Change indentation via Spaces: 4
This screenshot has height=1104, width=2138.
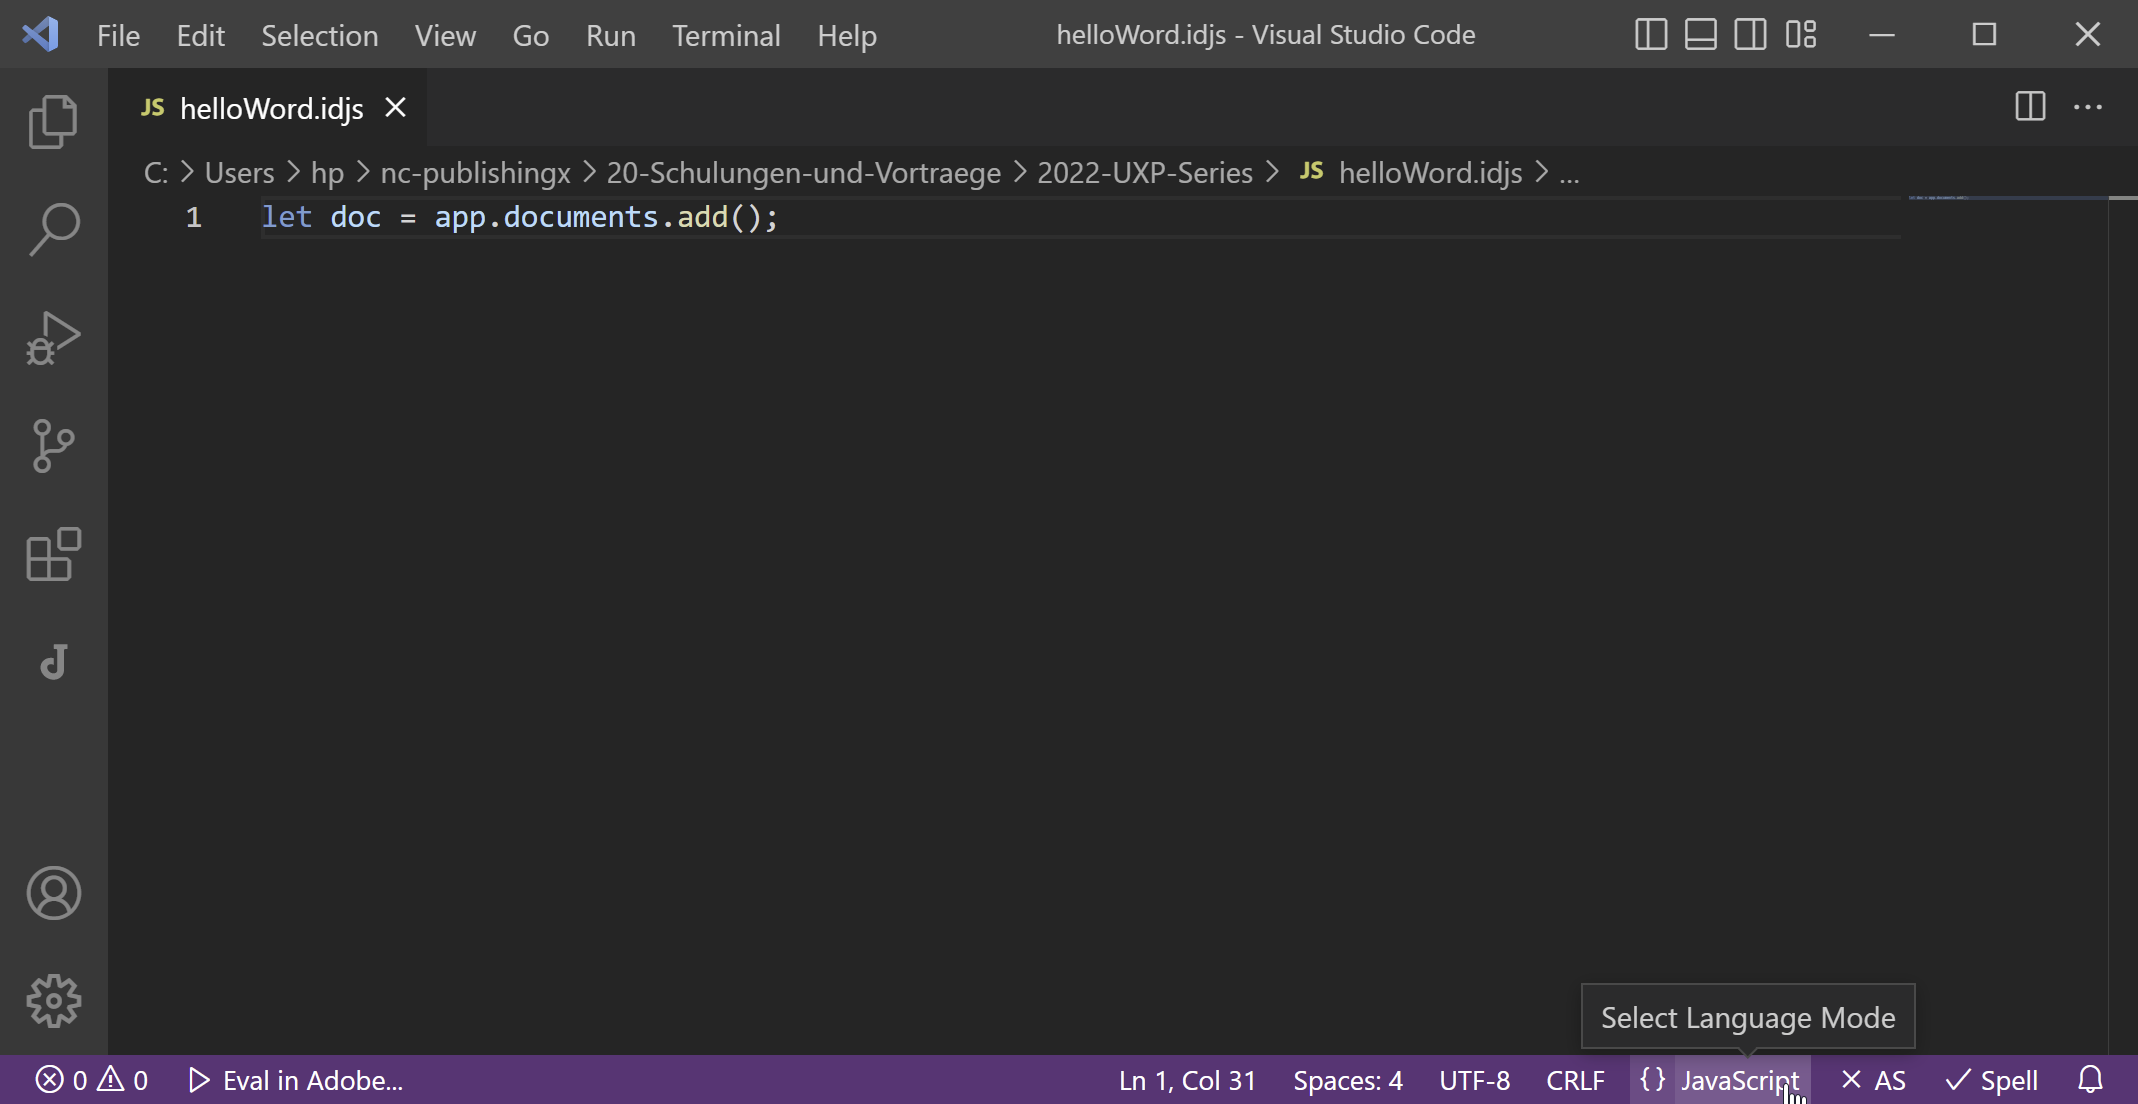point(1347,1080)
